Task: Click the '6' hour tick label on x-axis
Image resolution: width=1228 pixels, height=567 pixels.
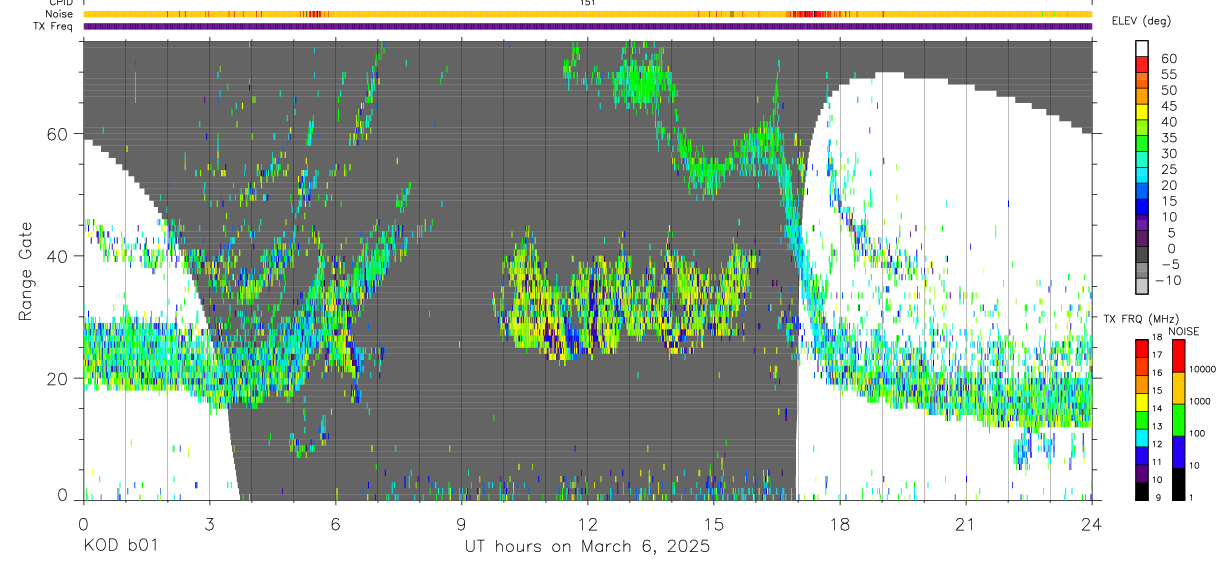Action: point(335,524)
